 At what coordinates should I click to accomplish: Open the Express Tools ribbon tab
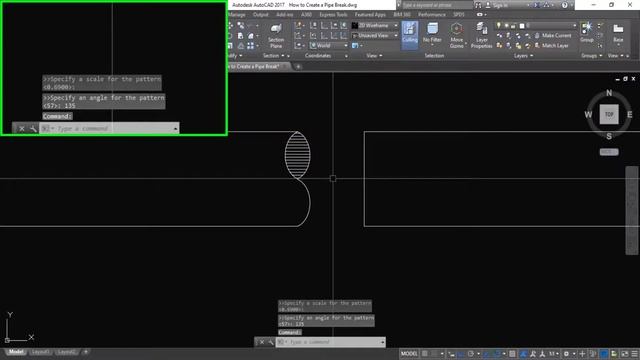point(333,15)
